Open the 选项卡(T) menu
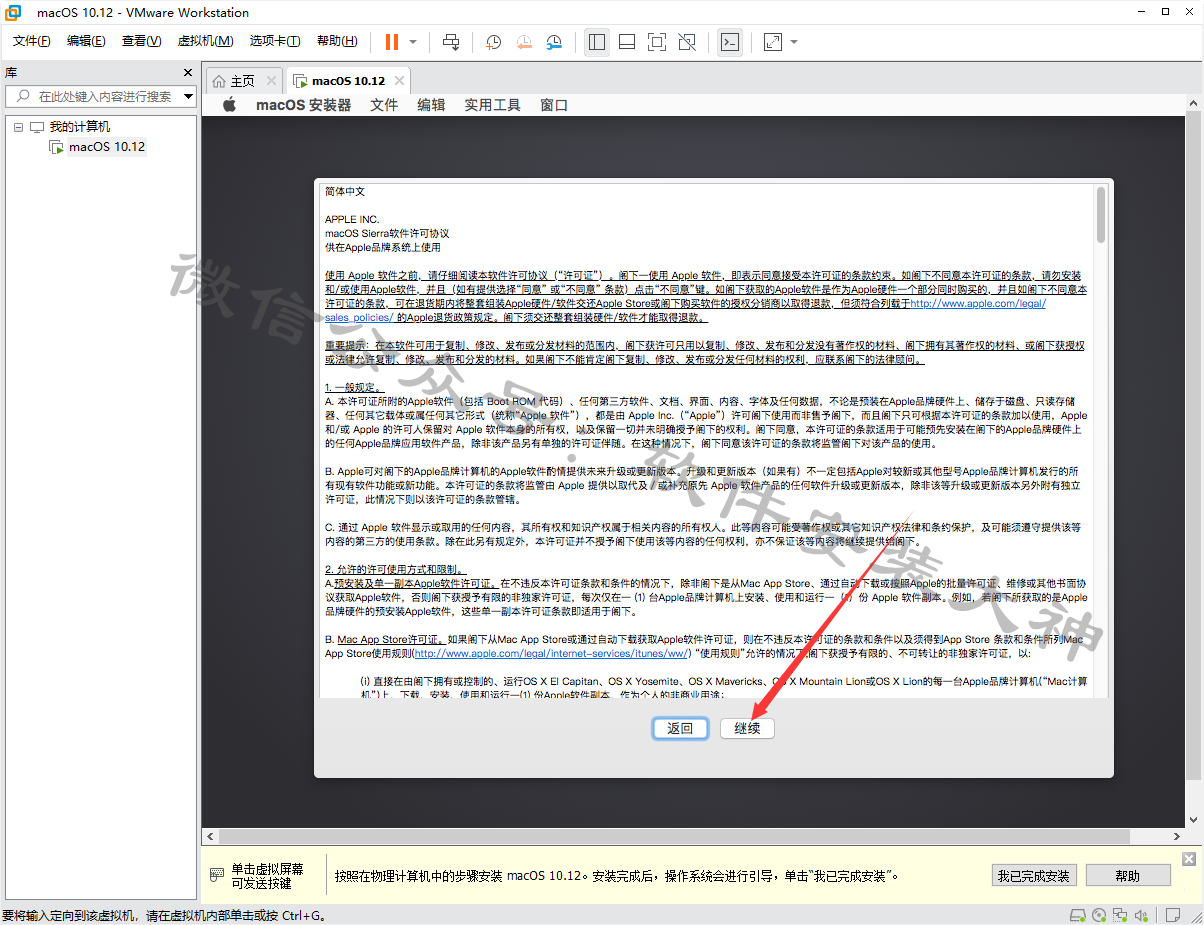Screen dimensions: 1204x925 (275, 41)
